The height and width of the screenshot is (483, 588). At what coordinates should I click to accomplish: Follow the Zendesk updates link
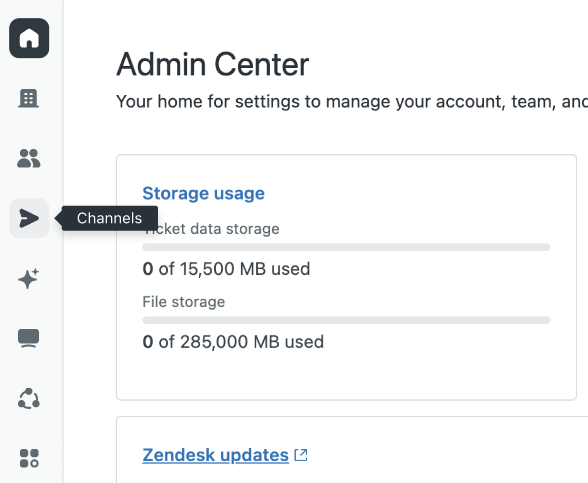tap(216, 455)
